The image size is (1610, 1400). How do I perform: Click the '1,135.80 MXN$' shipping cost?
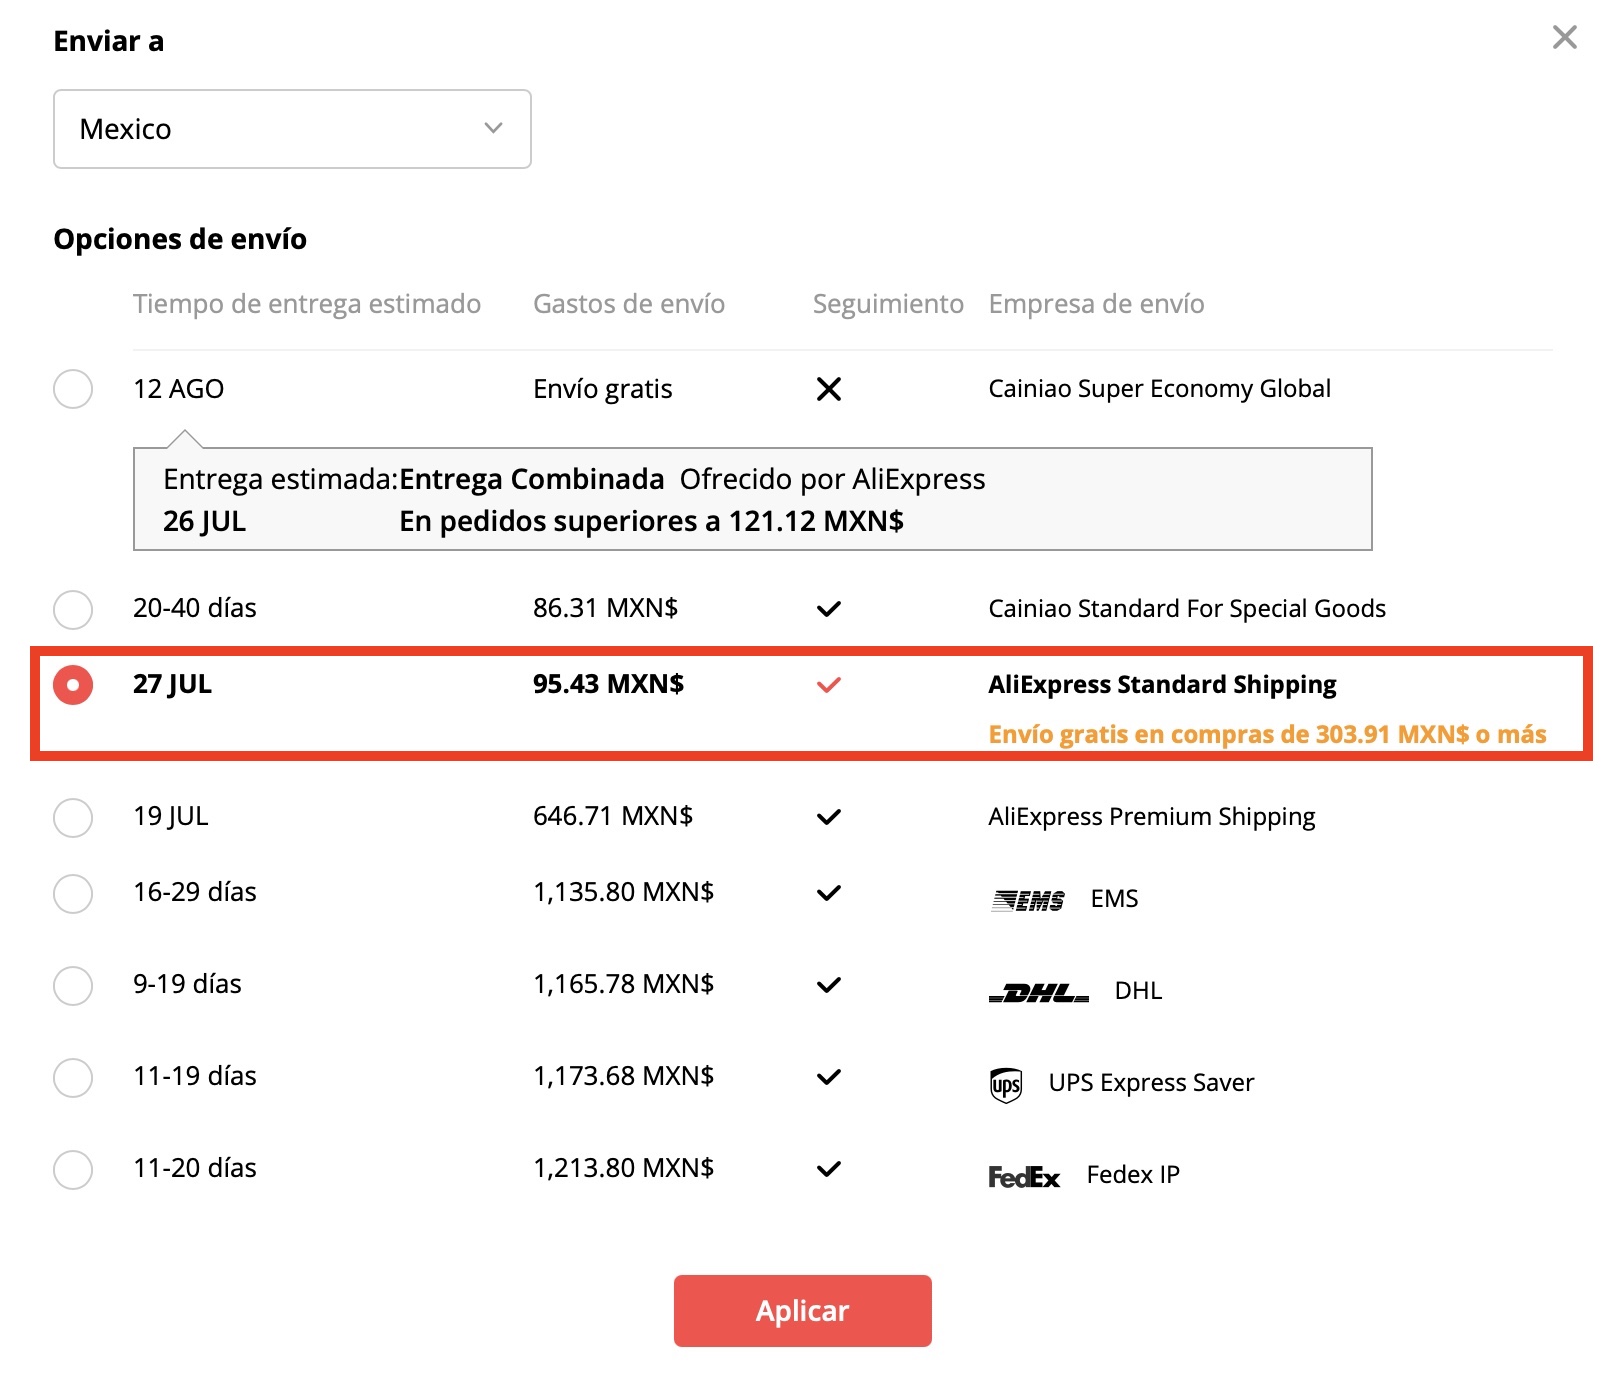point(624,892)
